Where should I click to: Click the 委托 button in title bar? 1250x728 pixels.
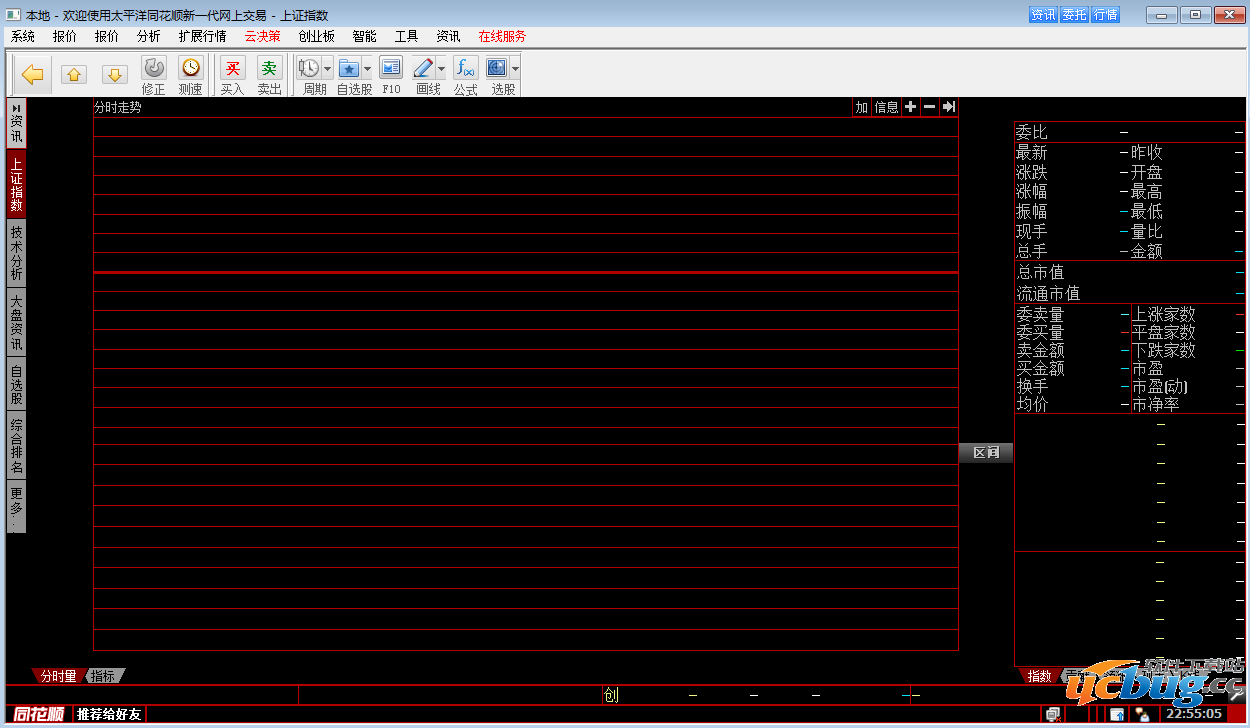pyautogui.click(x=1074, y=14)
